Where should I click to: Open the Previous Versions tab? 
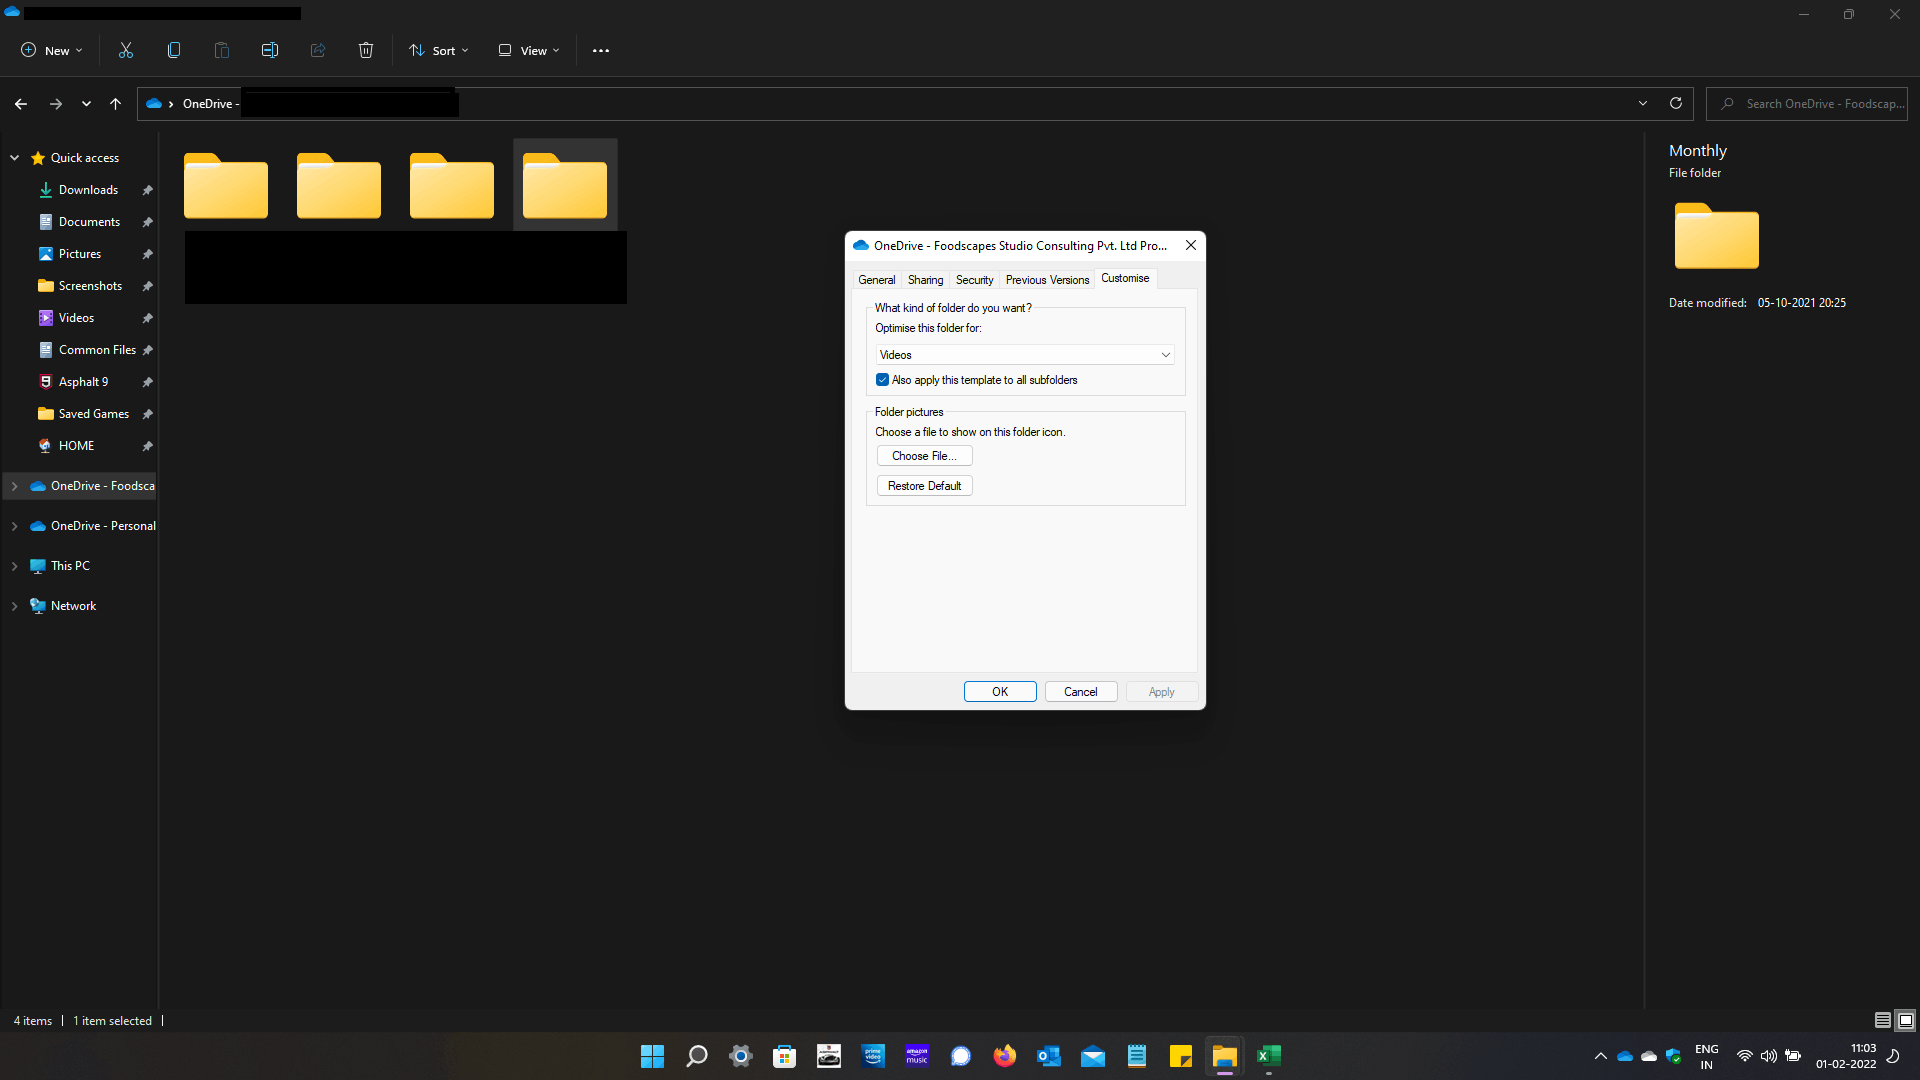1047,280
